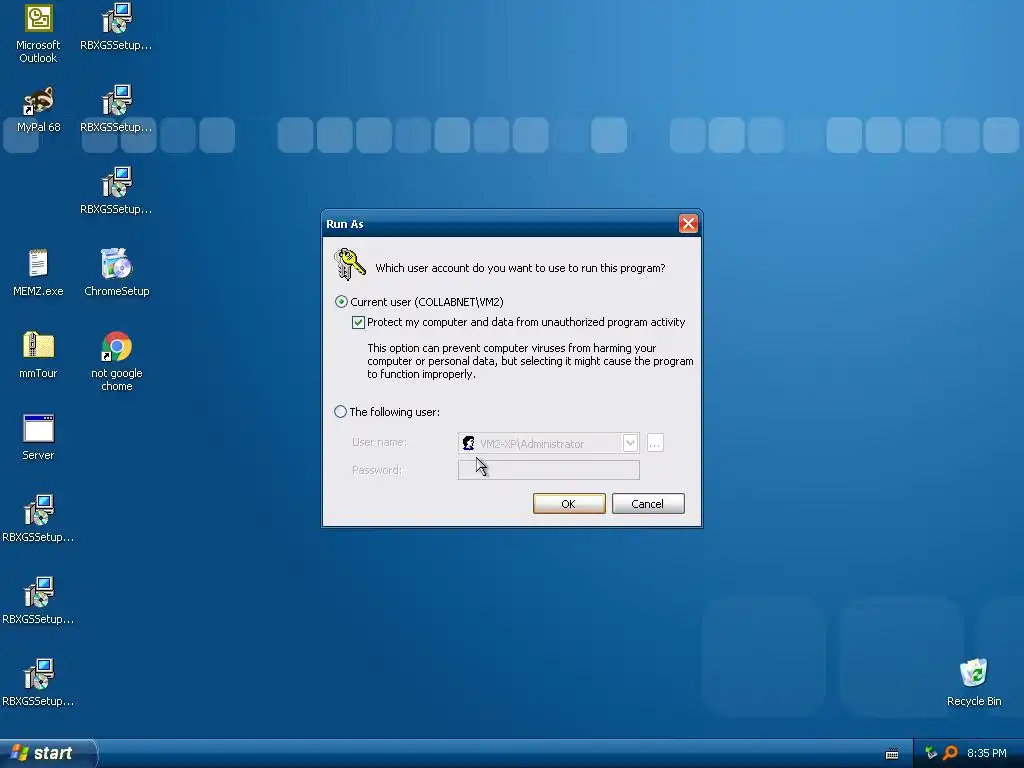
Task: Click the Password input field
Action: point(549,470)
